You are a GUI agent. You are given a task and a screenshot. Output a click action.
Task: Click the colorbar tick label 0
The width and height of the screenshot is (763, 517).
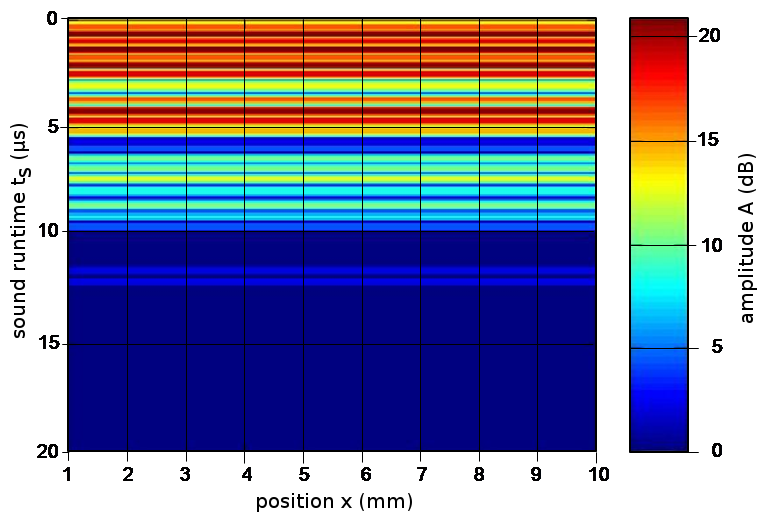click(715, 451)
